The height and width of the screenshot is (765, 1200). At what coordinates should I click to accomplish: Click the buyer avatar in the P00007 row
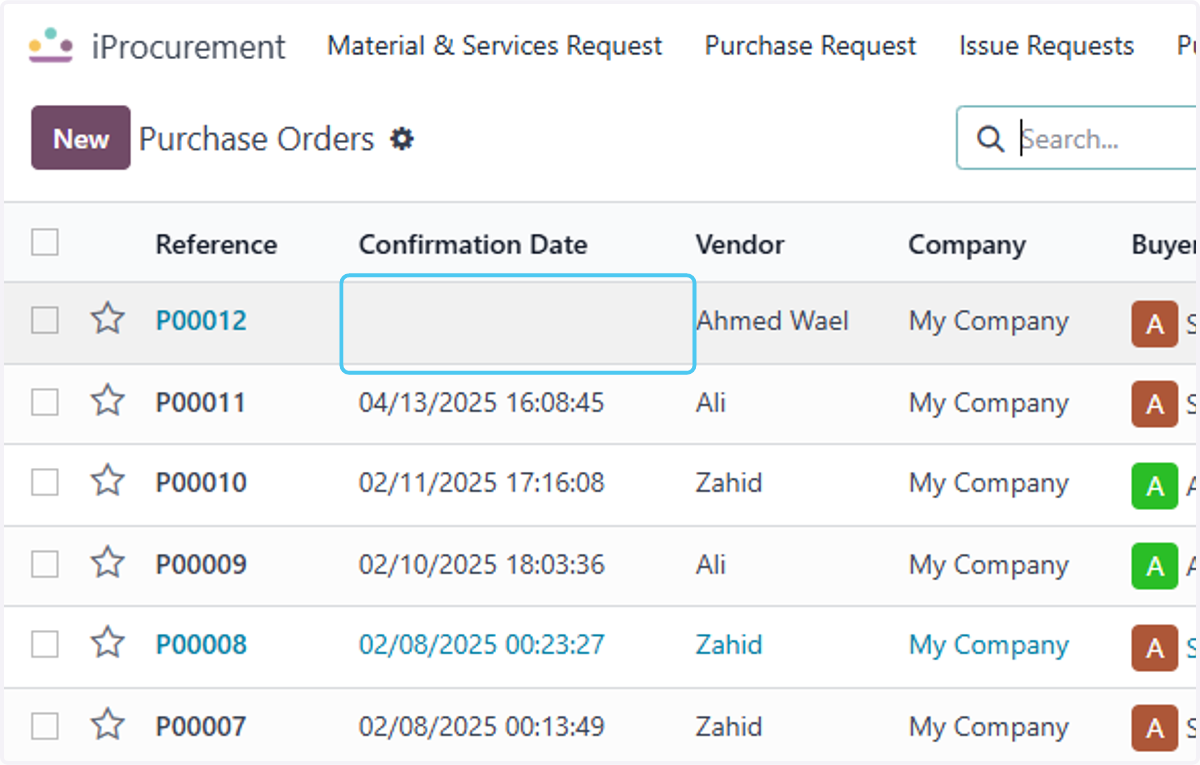click(1155, 728)
